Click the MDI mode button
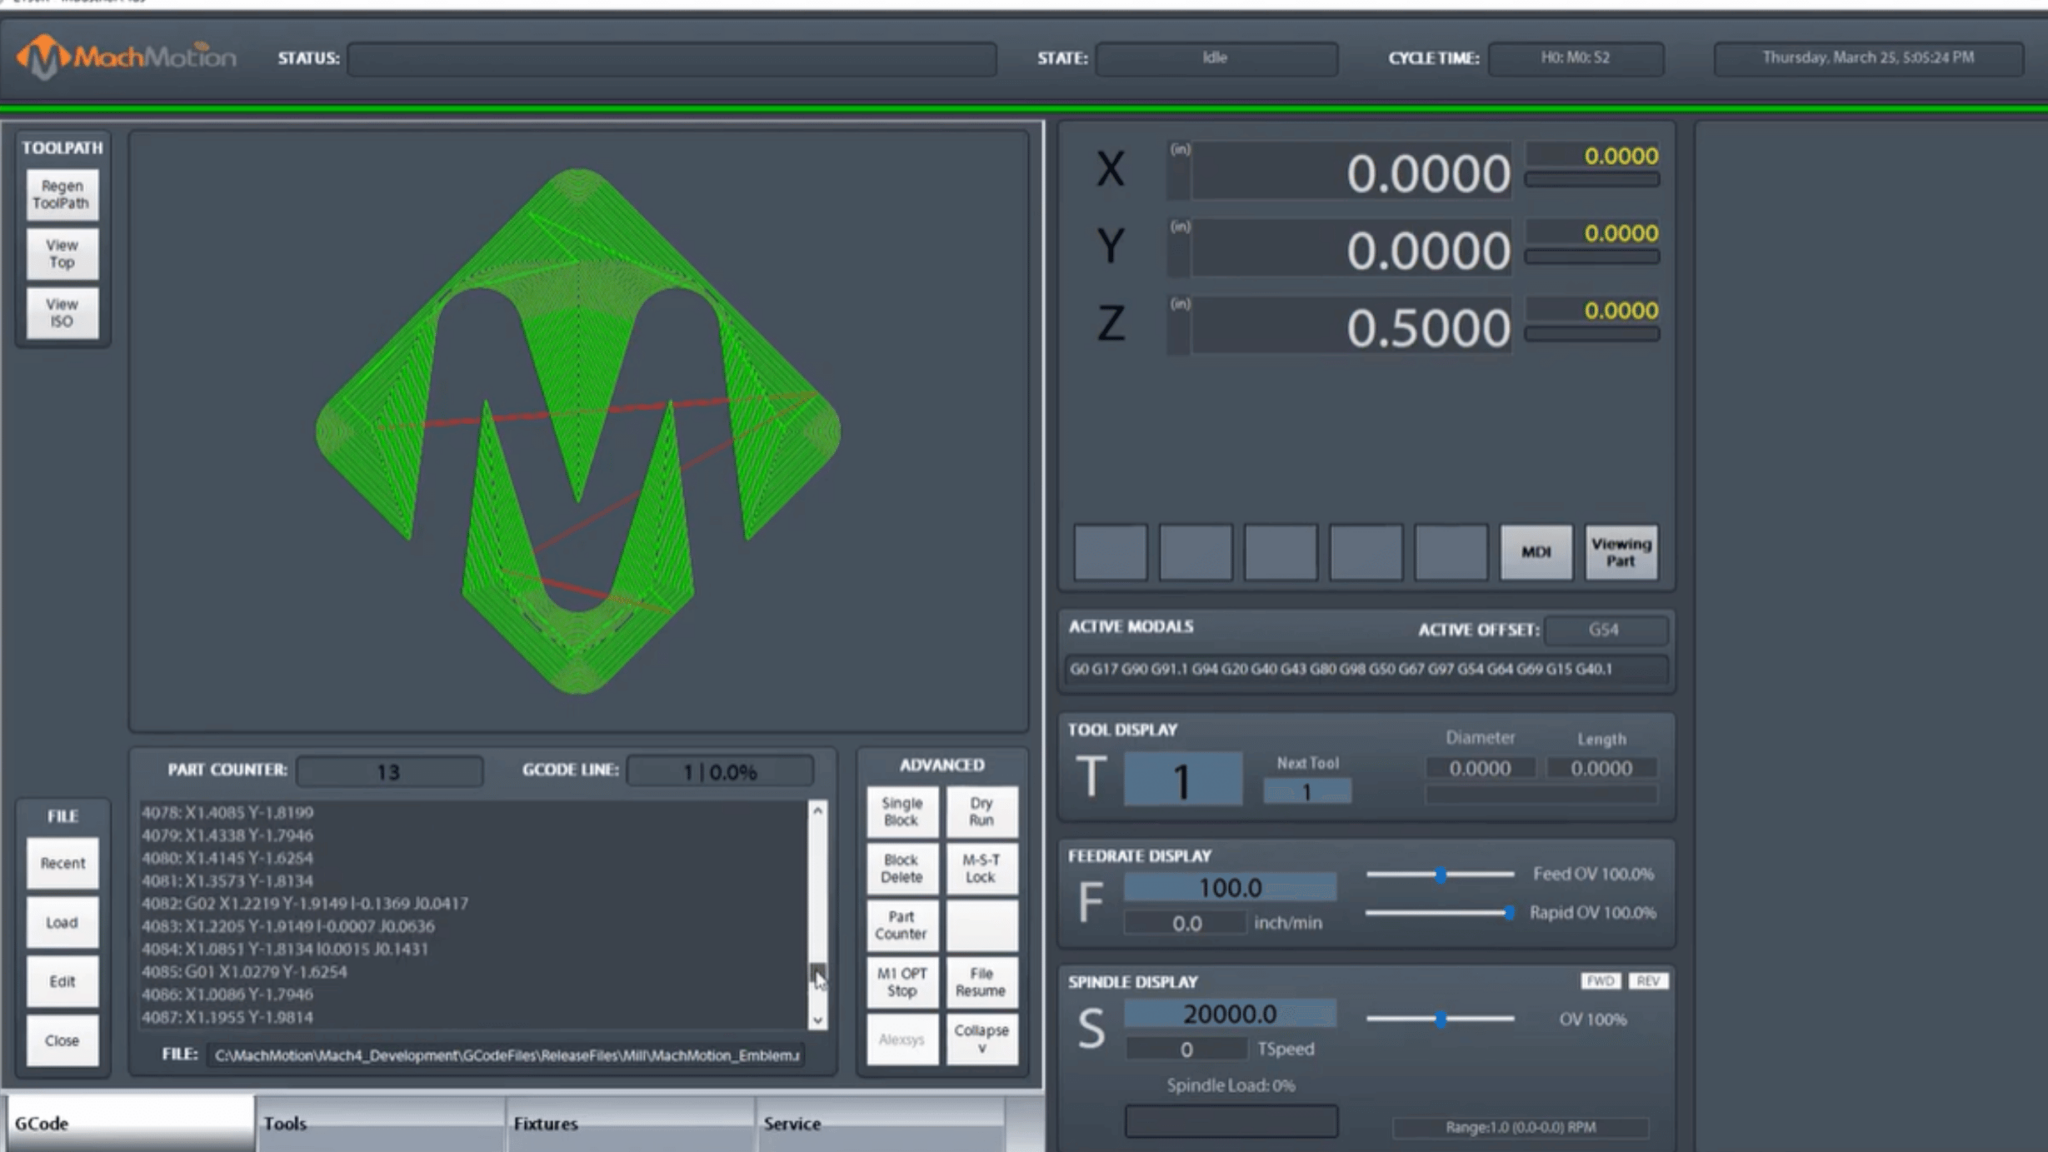The width and height of the screenshot is (2048, 1152). (x=1535, y=550)
